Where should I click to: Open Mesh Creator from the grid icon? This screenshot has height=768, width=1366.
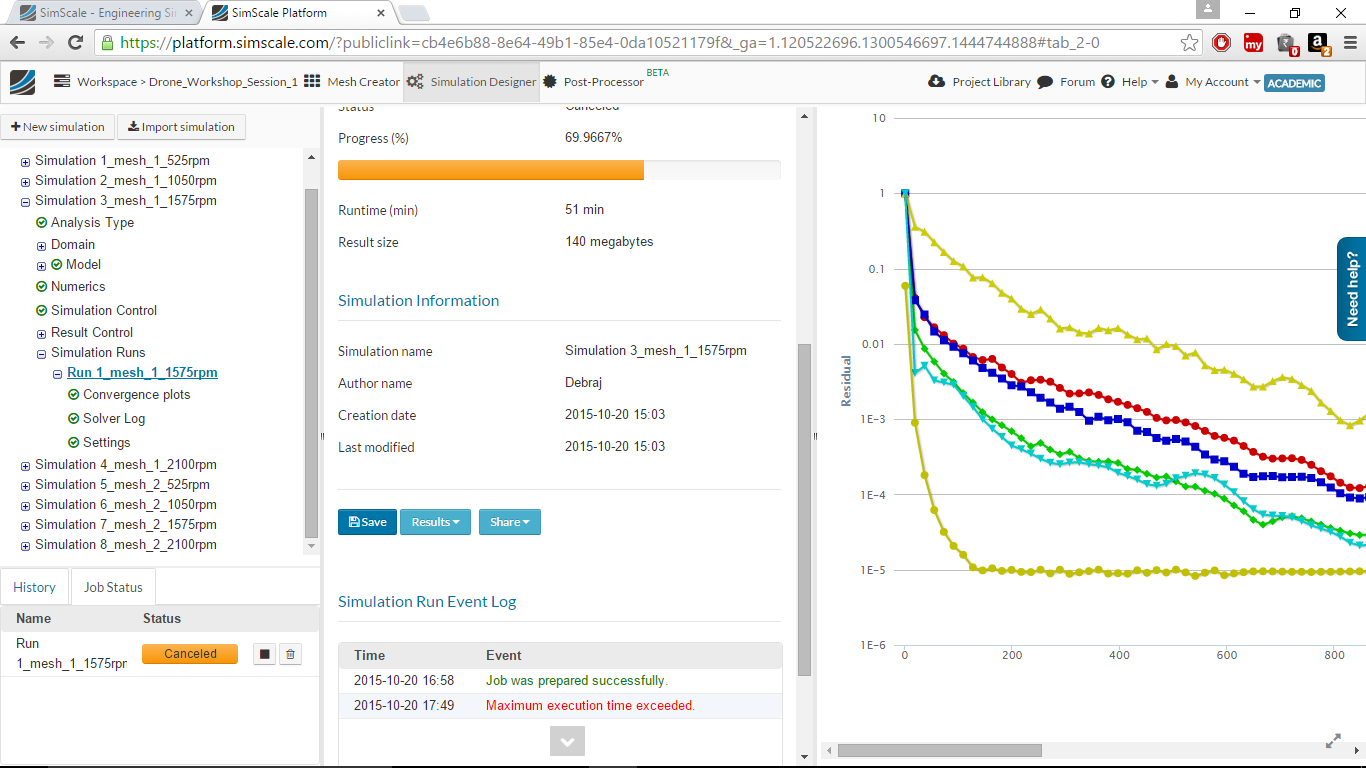[312, 81]
